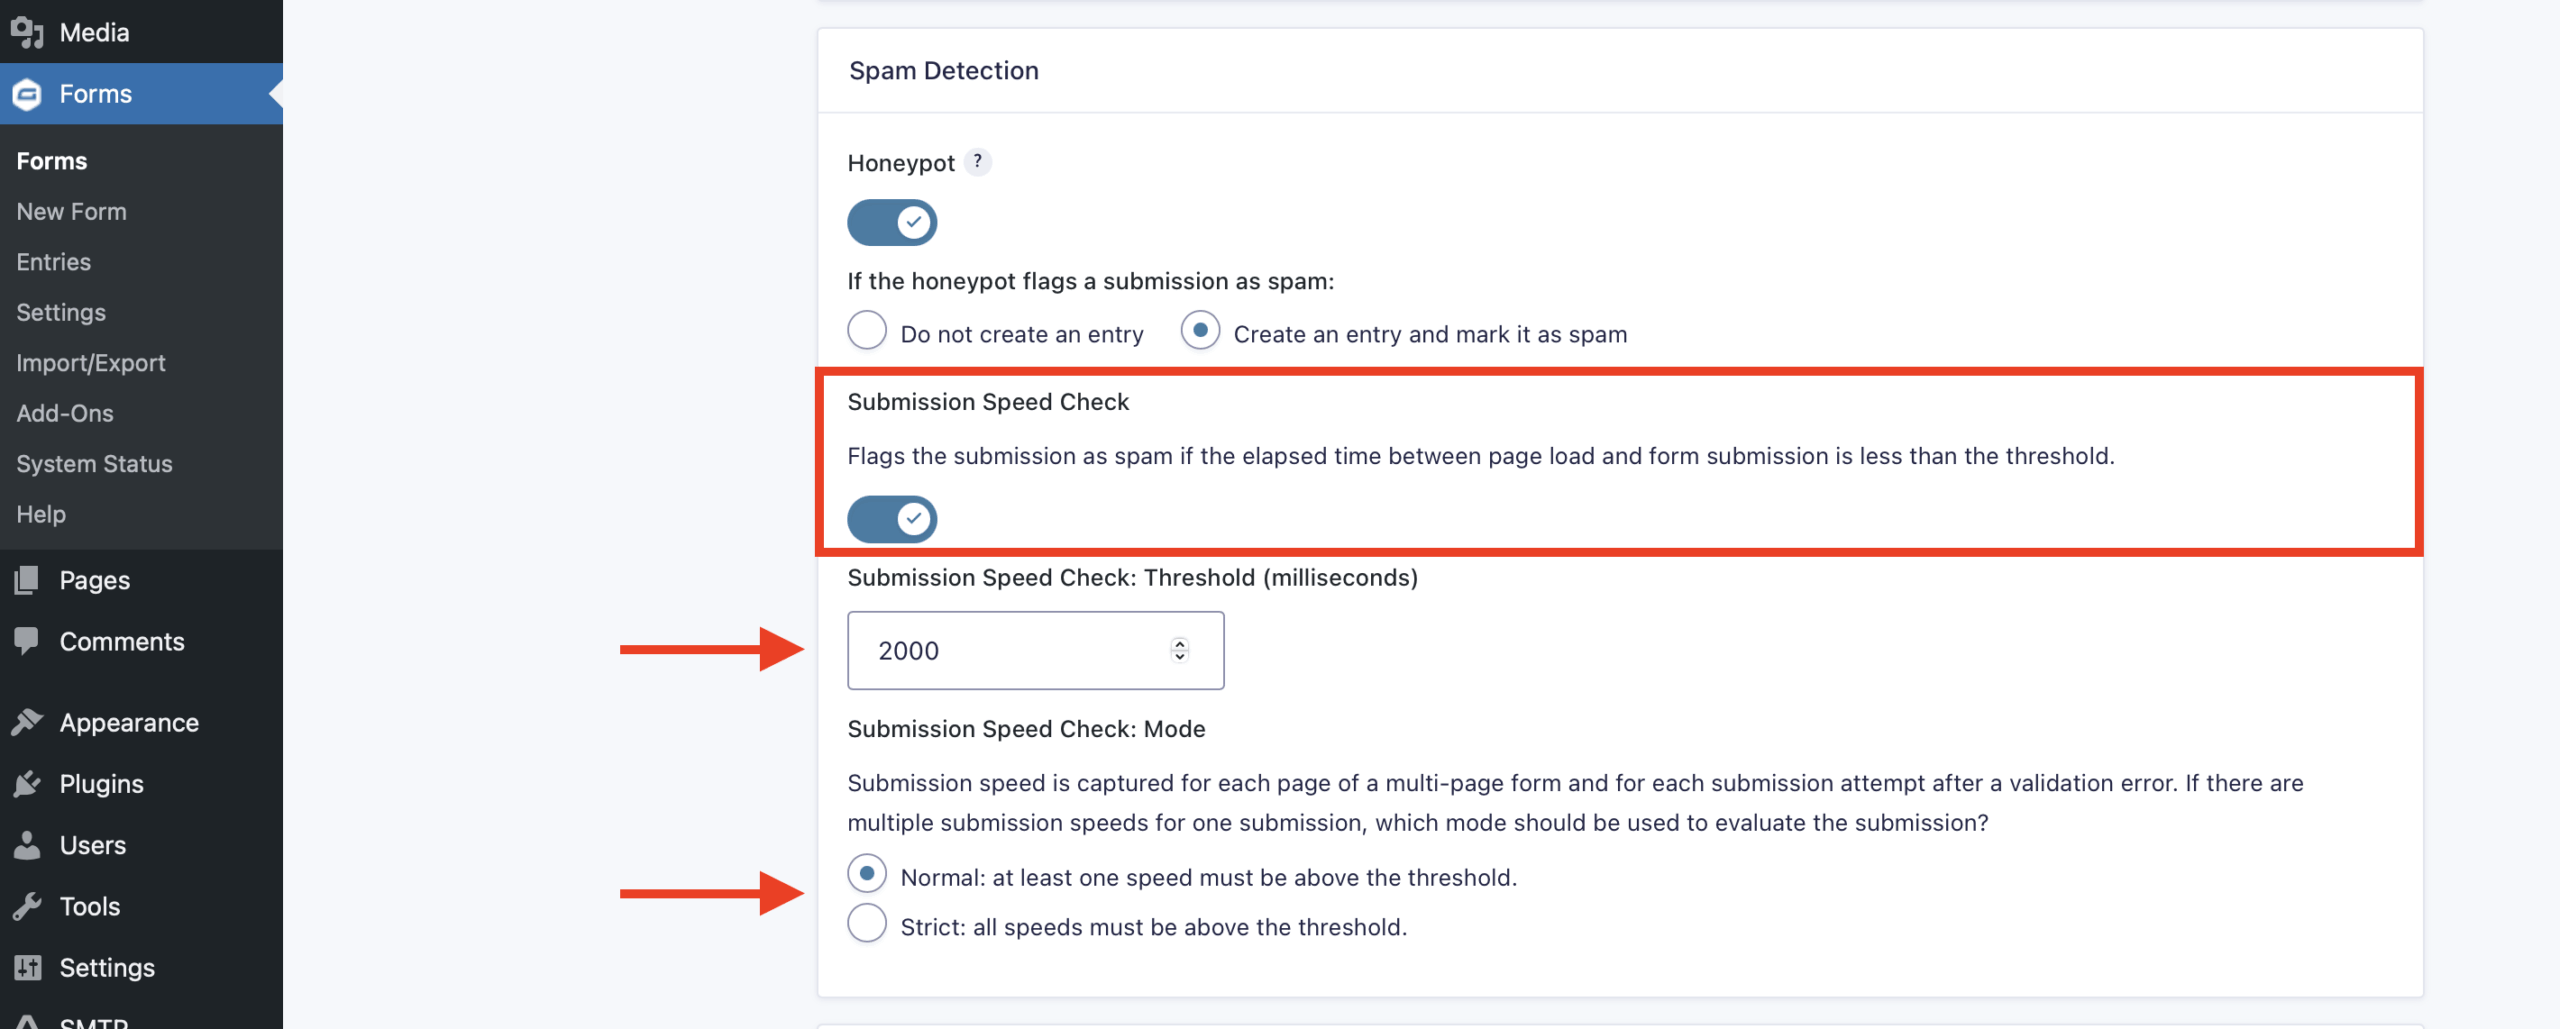The width and height of the screenshot is (2560, 1029).
Task: Click the Users icon in sidebar
Action: pos(27,845)
